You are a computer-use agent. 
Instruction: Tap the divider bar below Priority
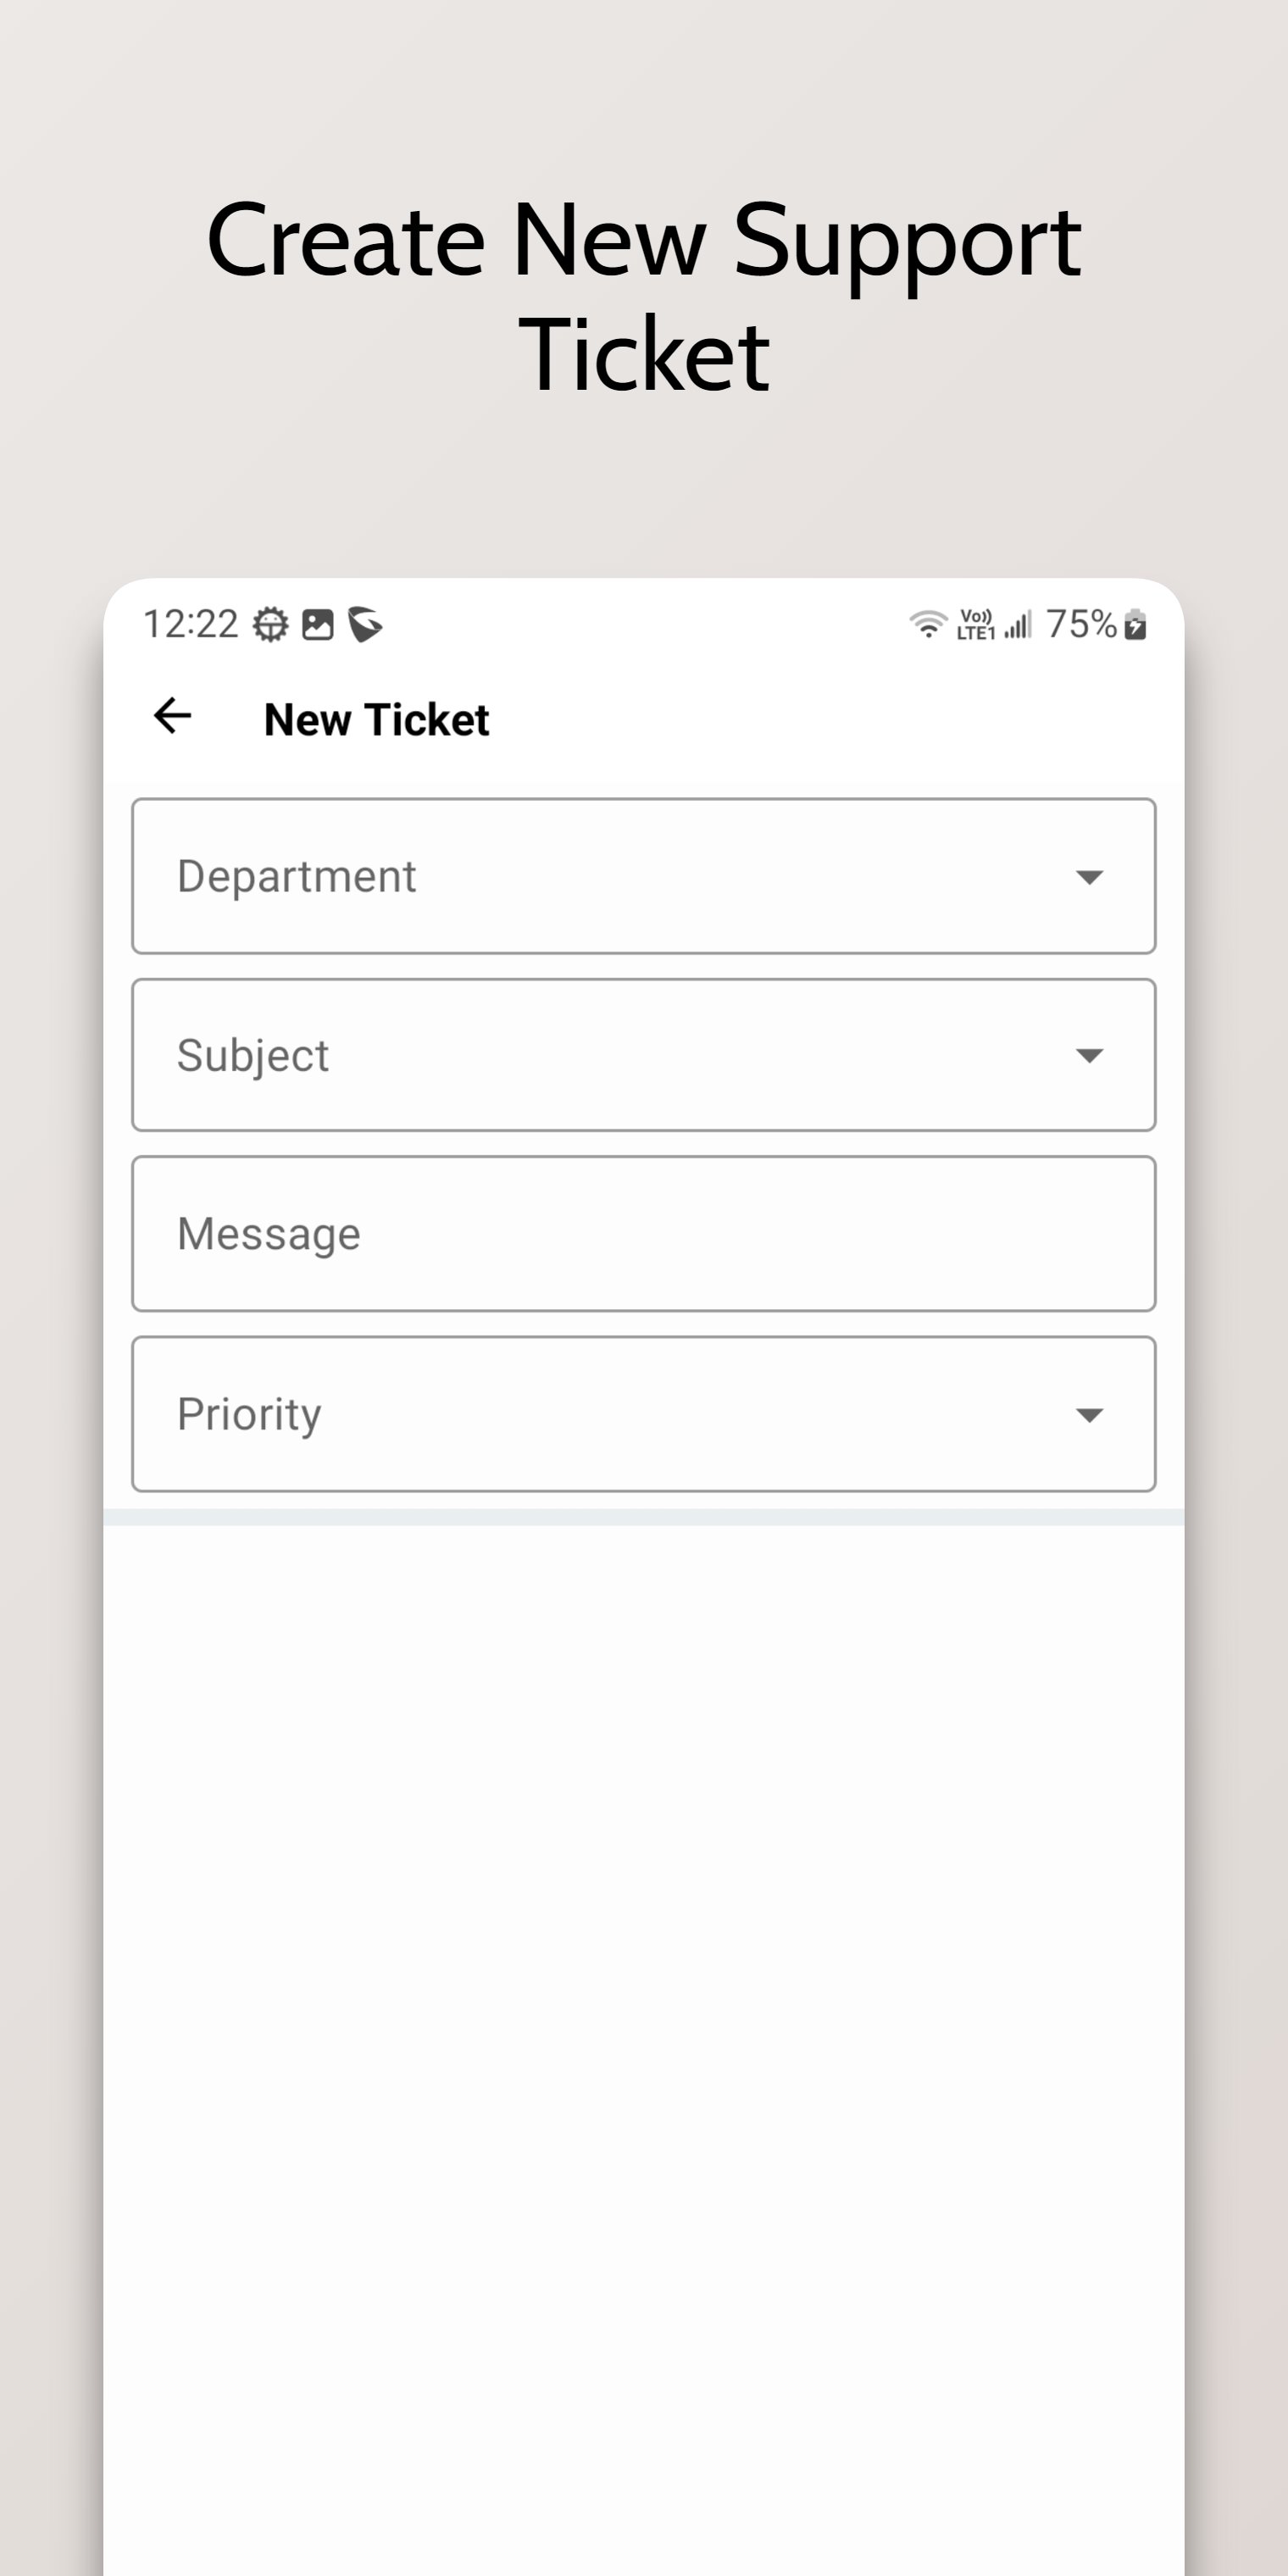click(644, 1517)
